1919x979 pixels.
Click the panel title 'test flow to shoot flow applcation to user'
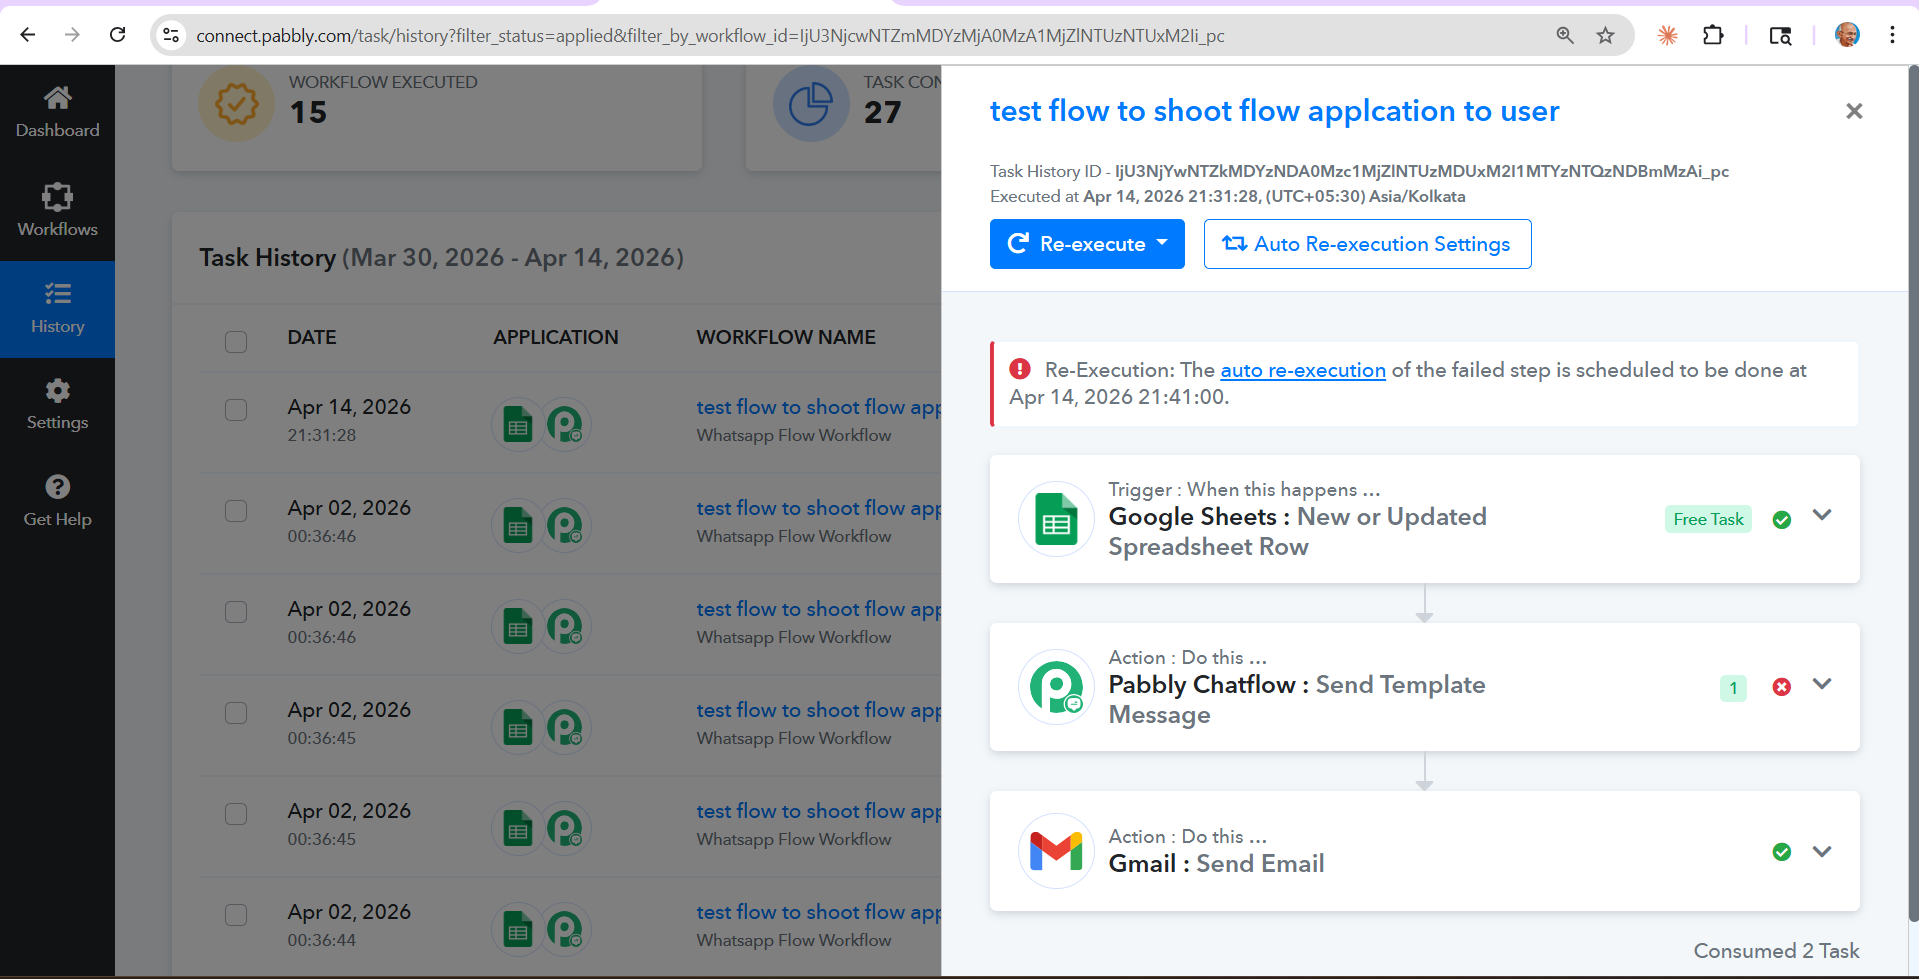point(1274,111)
